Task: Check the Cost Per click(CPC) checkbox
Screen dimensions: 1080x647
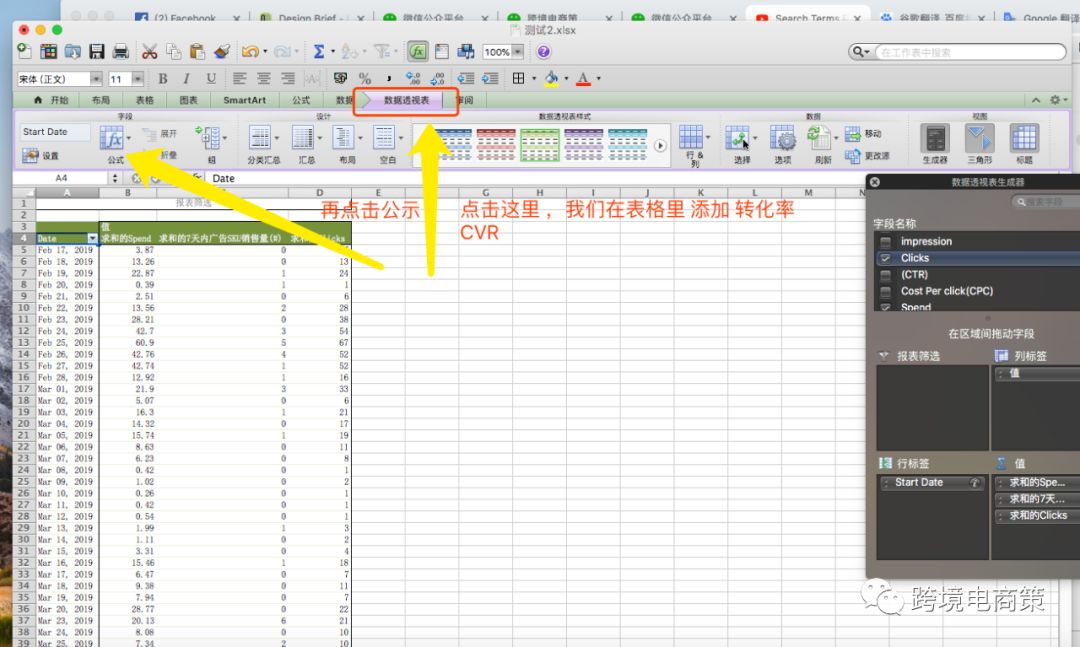Action: (x=886, y=291)
